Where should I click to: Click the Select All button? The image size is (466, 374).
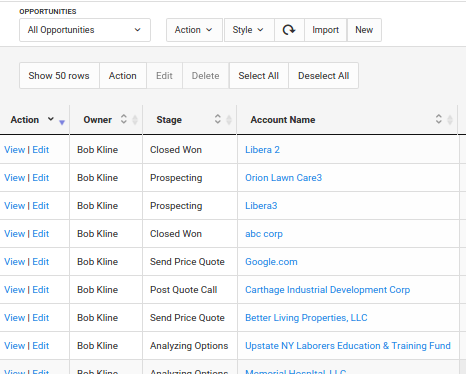[x=258, y=76]
